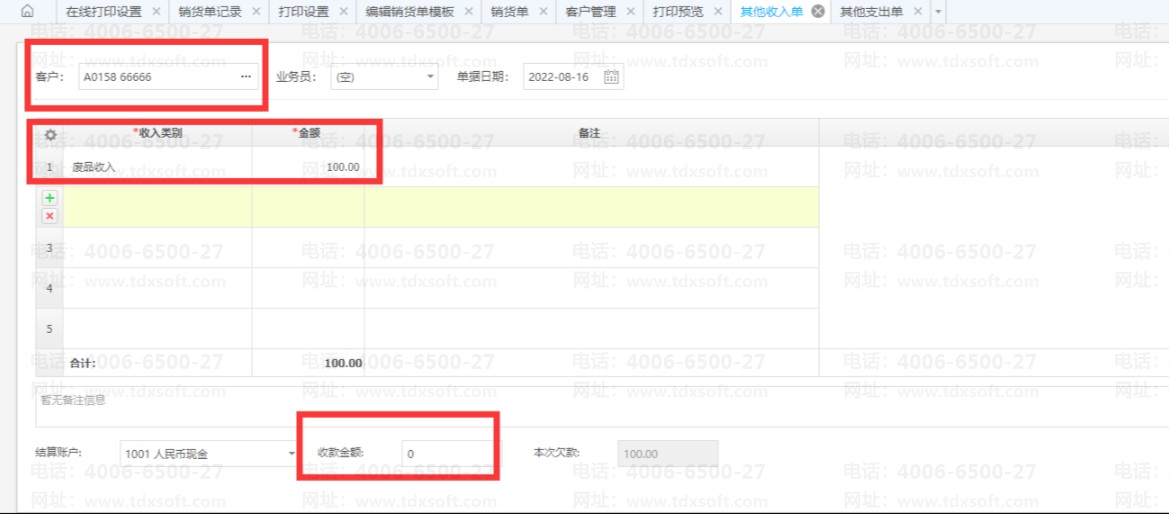Open the 结算账户 account dropdown
This screenshot has height=514, width=1169.
coord(291,453)
